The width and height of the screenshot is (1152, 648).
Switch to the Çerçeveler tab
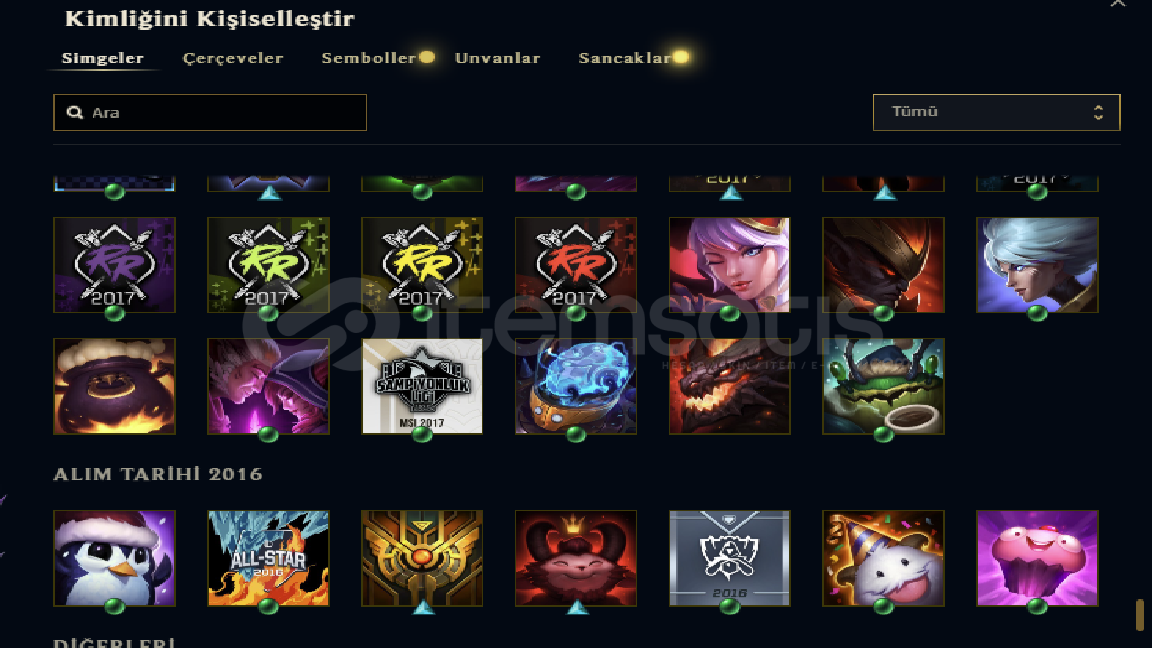pyautogui.click(x=233, y=58)
